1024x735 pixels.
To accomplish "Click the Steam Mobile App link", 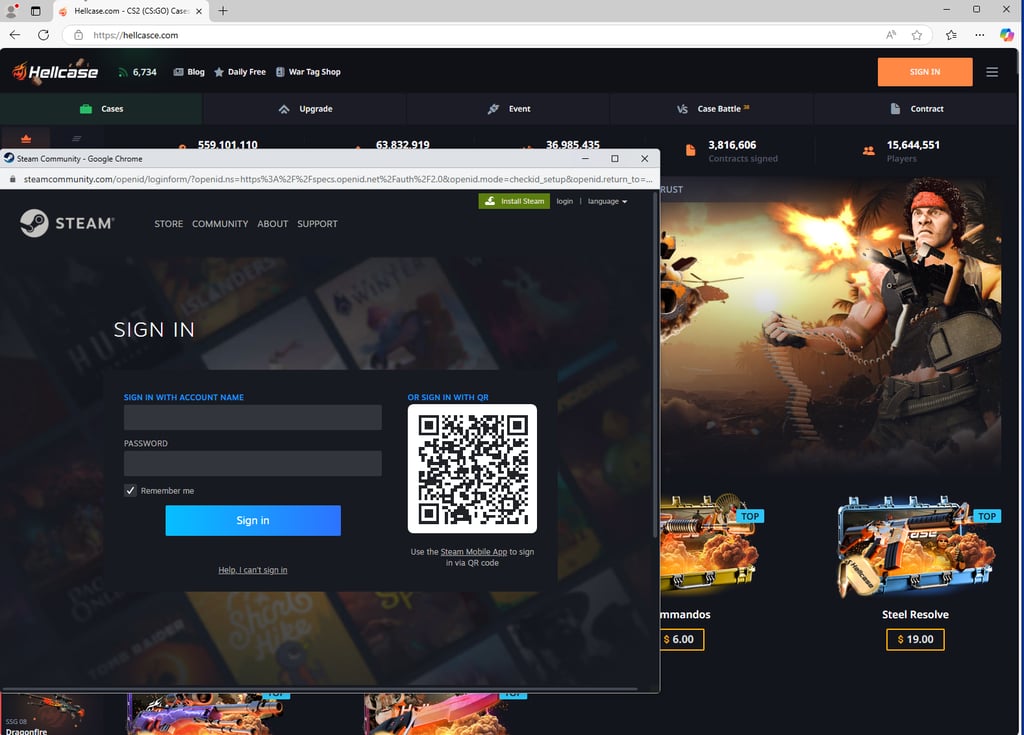I will [x=473, y=552].
